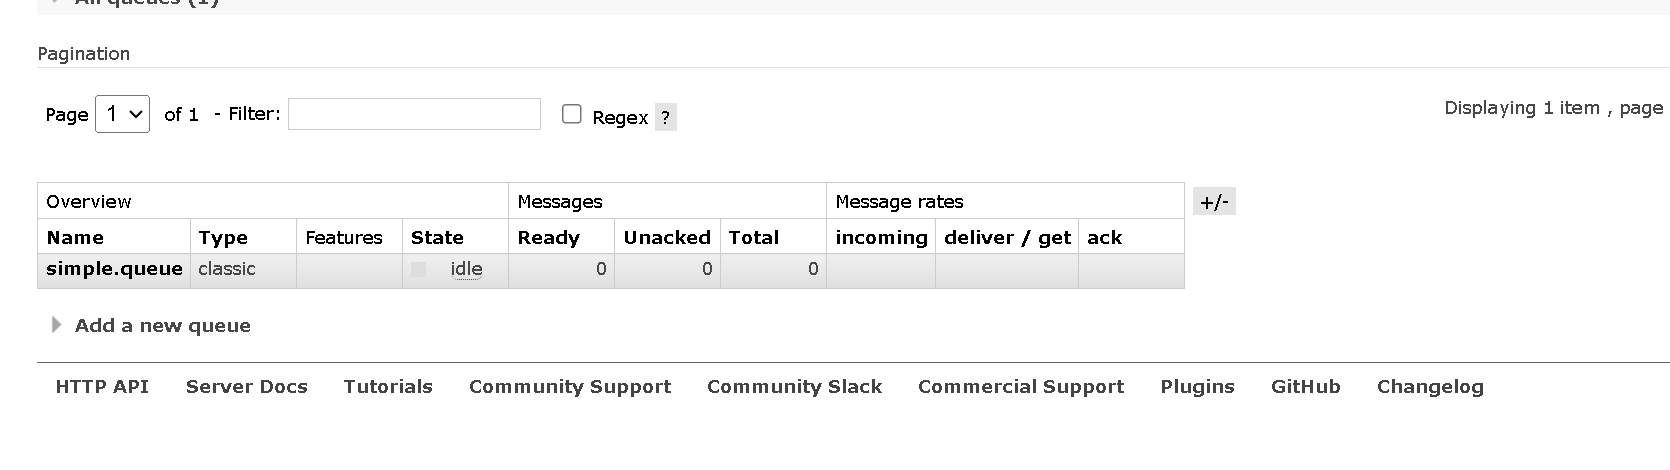This screenshot has width=1670, height=470.
Task: Open the simple.queue queue details
Action: 114,269
